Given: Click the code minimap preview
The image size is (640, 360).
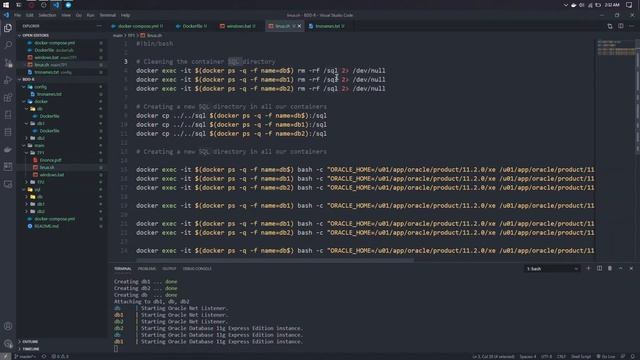Looking at the screenshot, I should (x=616, y=47).
